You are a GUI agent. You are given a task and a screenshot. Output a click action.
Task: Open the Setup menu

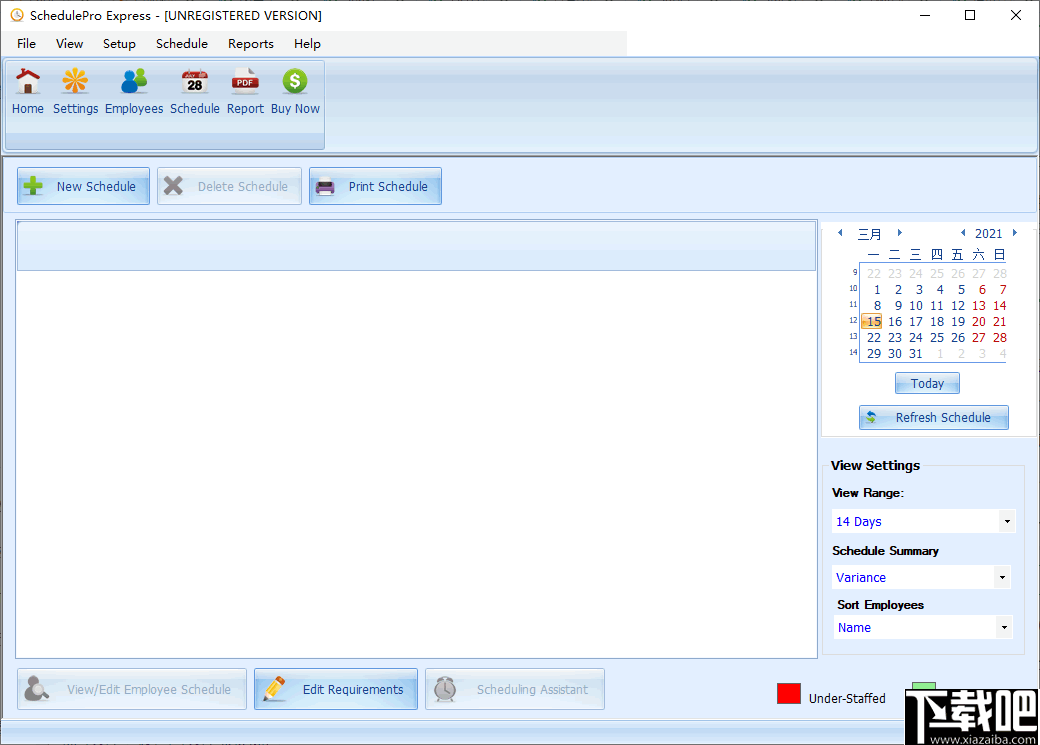tap(119, 43)
